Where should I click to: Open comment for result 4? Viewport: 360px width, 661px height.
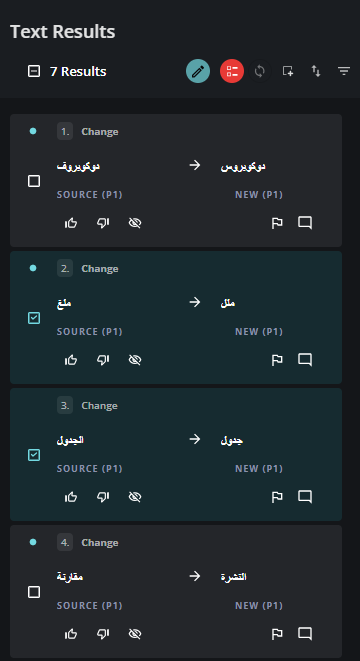[305, 634]
